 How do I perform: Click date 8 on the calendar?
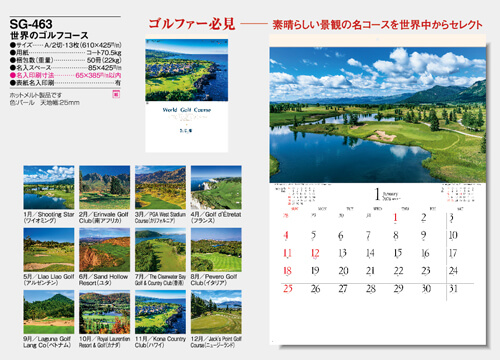point(396,235)
